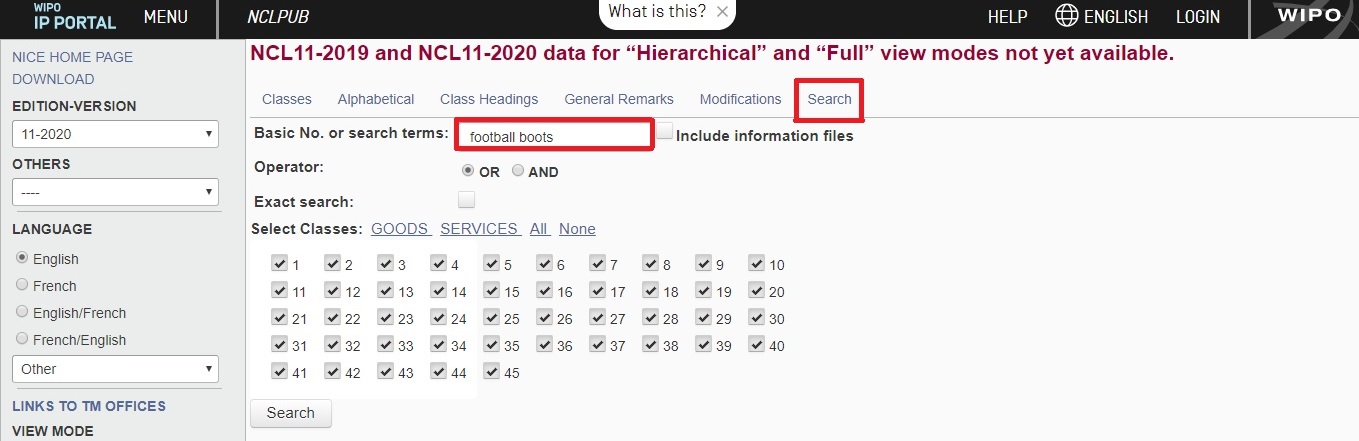
Task: Switch to the Classes tab
Action: [x=287, y=99]
